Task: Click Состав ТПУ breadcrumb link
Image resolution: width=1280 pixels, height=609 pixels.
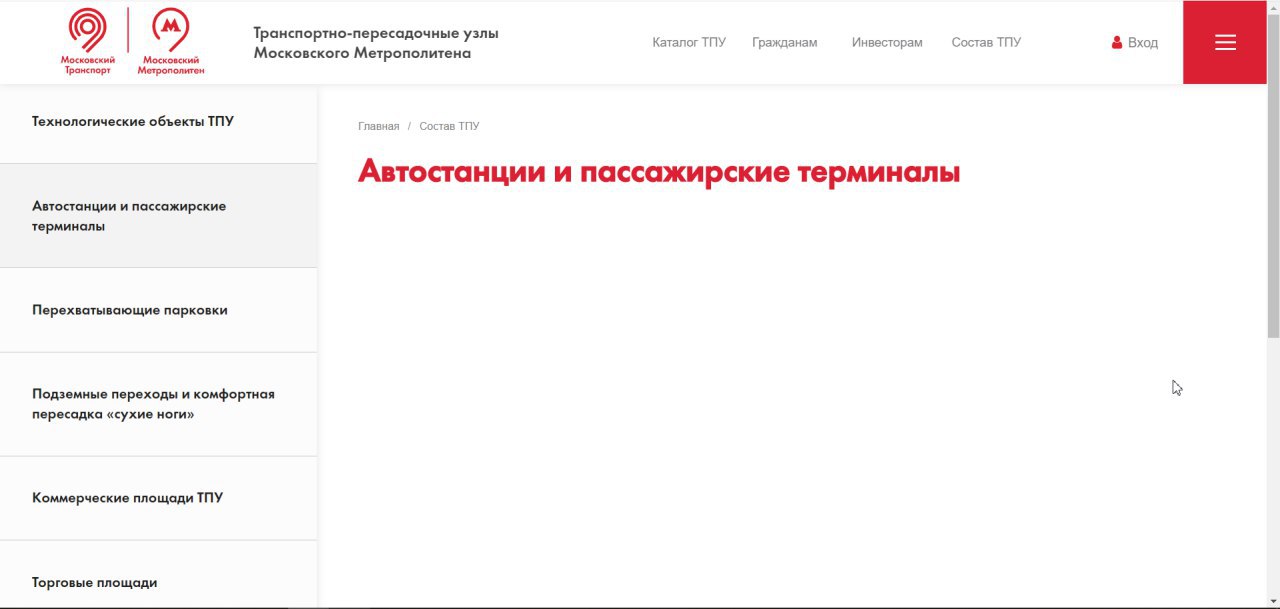Action: [x=449, y=126]
